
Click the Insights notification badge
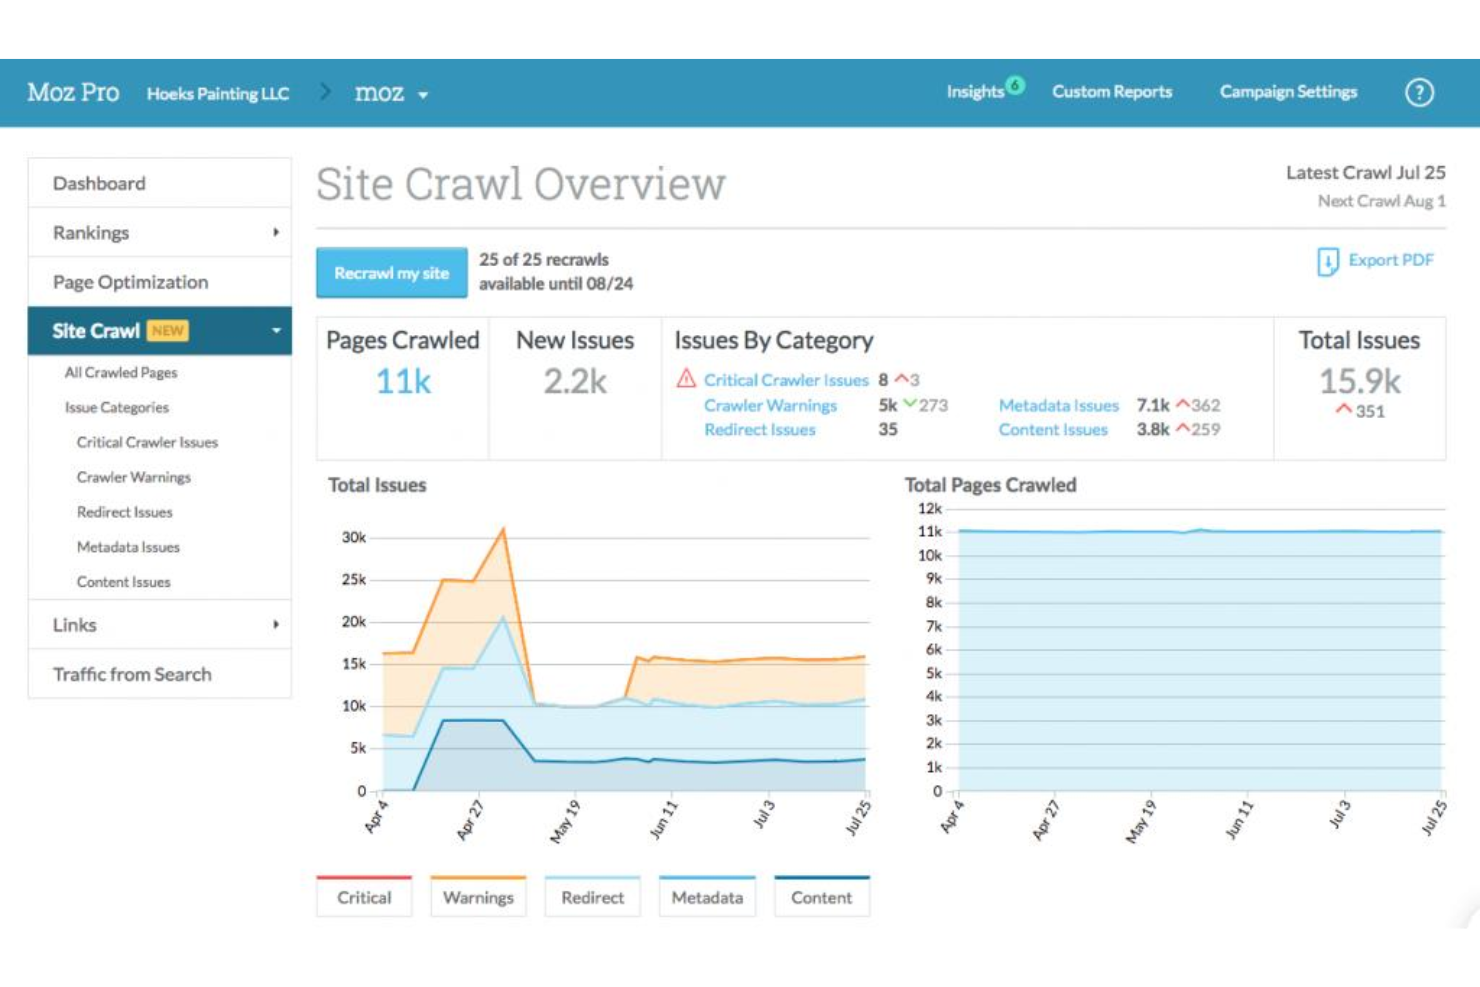coord(1015,85)
